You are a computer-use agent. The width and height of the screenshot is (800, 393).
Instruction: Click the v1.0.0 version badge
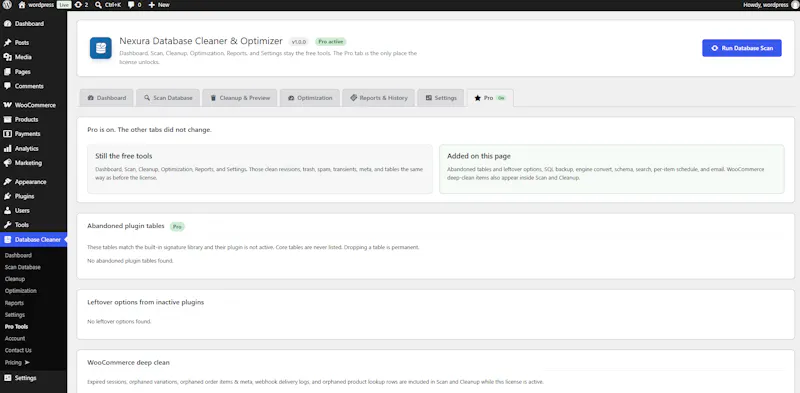(x=299, y=42)
